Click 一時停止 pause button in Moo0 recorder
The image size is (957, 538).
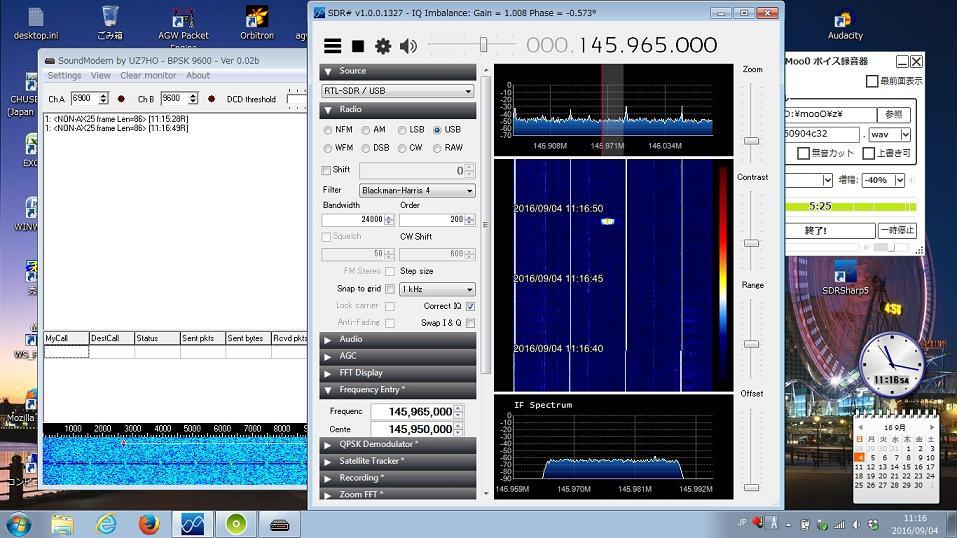tap(897, 231)
